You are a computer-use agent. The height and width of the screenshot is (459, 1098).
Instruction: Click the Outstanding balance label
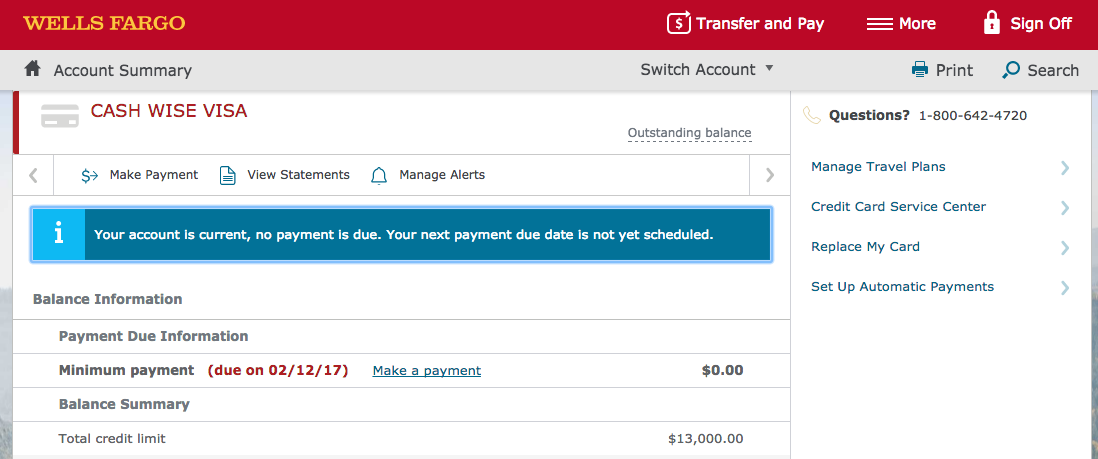[689, 133]
